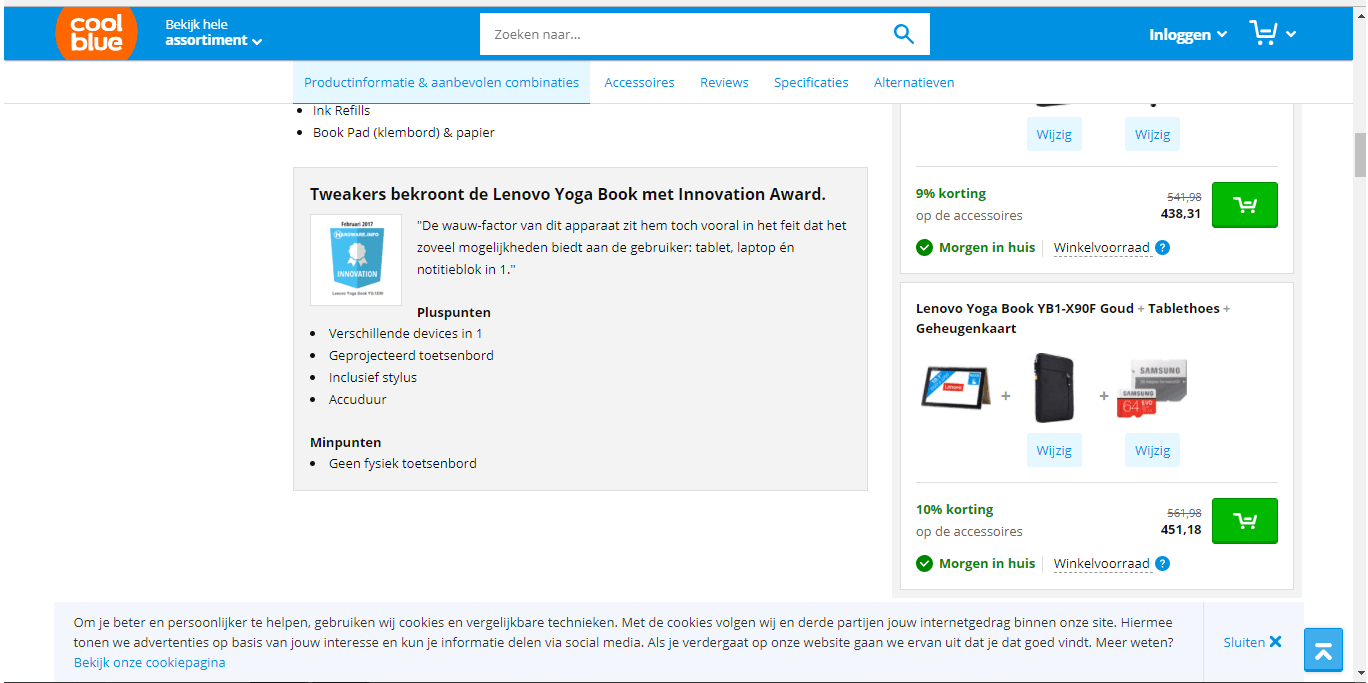Expand the cart dropdown chevron

[1291, 34]
